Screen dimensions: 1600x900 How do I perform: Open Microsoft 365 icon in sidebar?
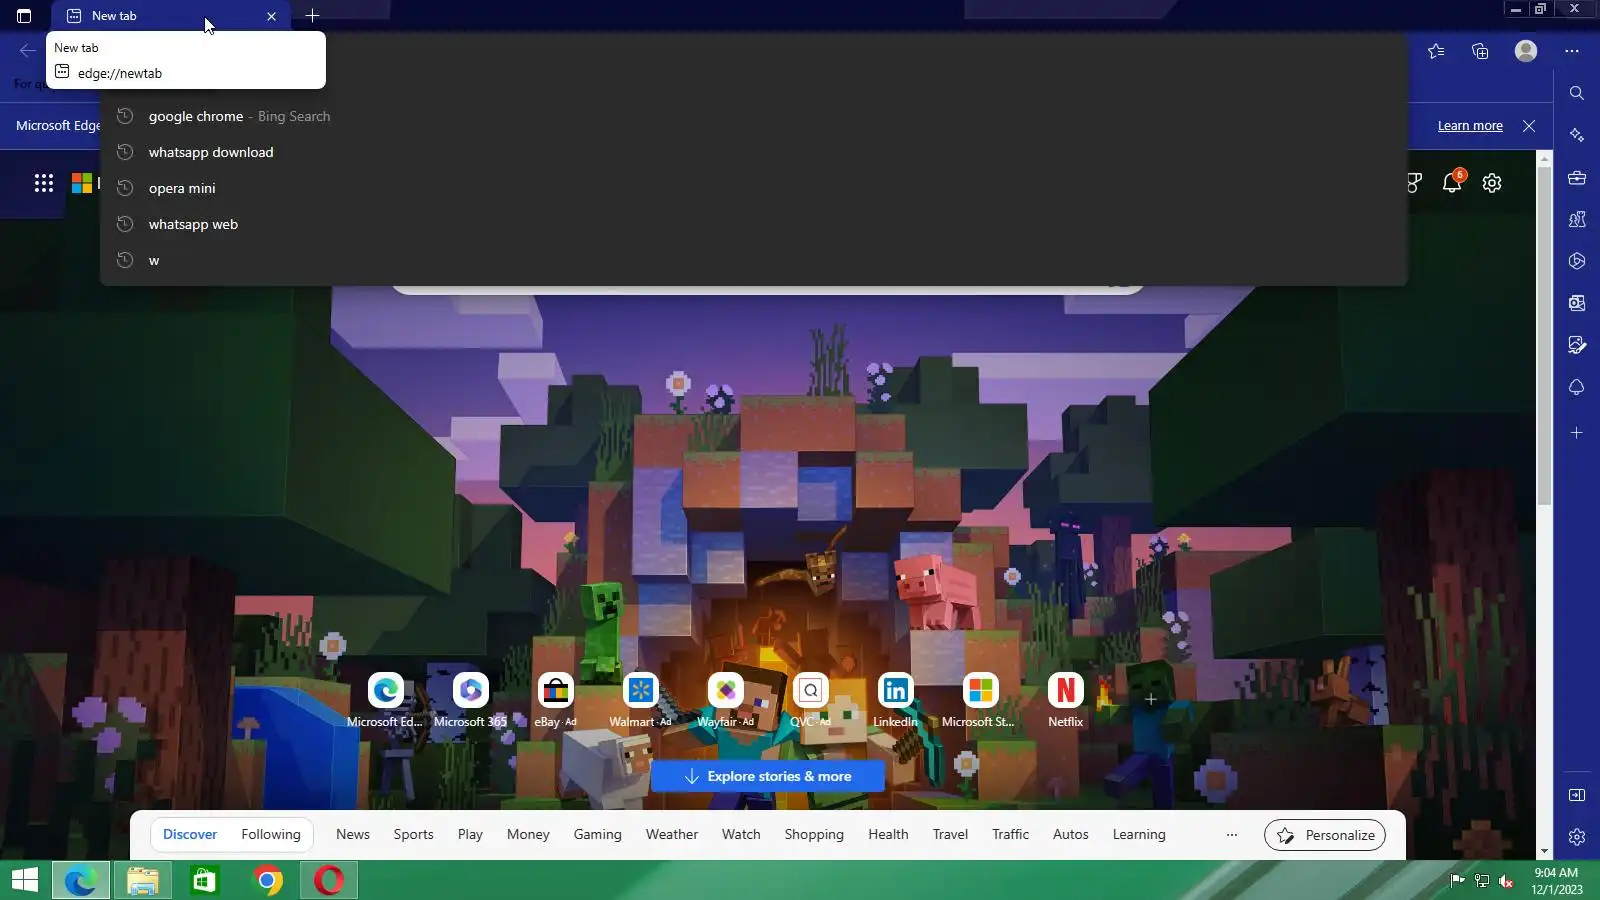coord(1577,261)
